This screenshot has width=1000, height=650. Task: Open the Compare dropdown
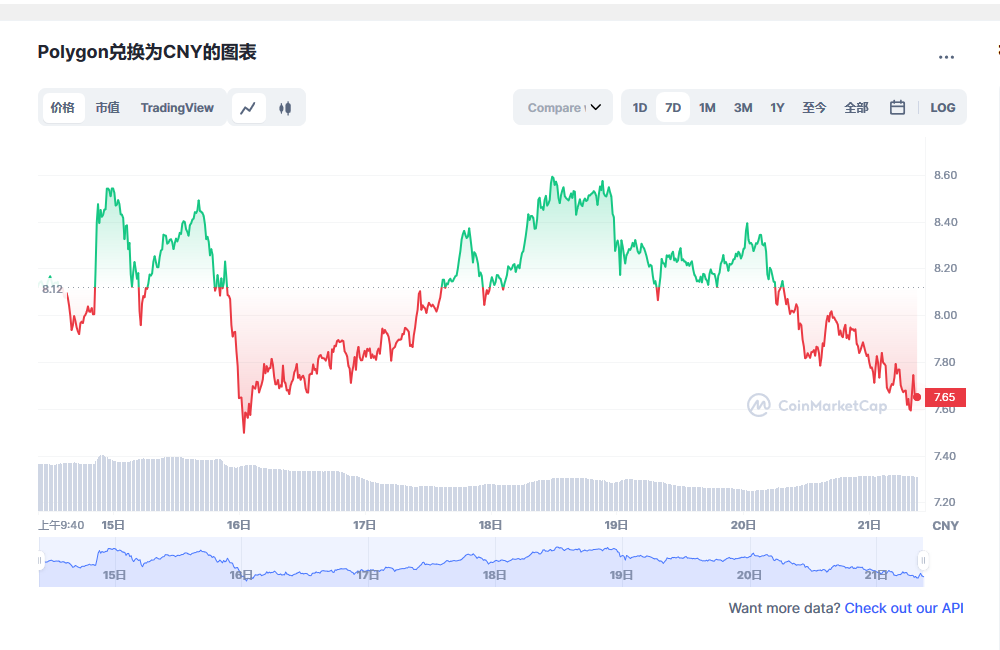563,107
